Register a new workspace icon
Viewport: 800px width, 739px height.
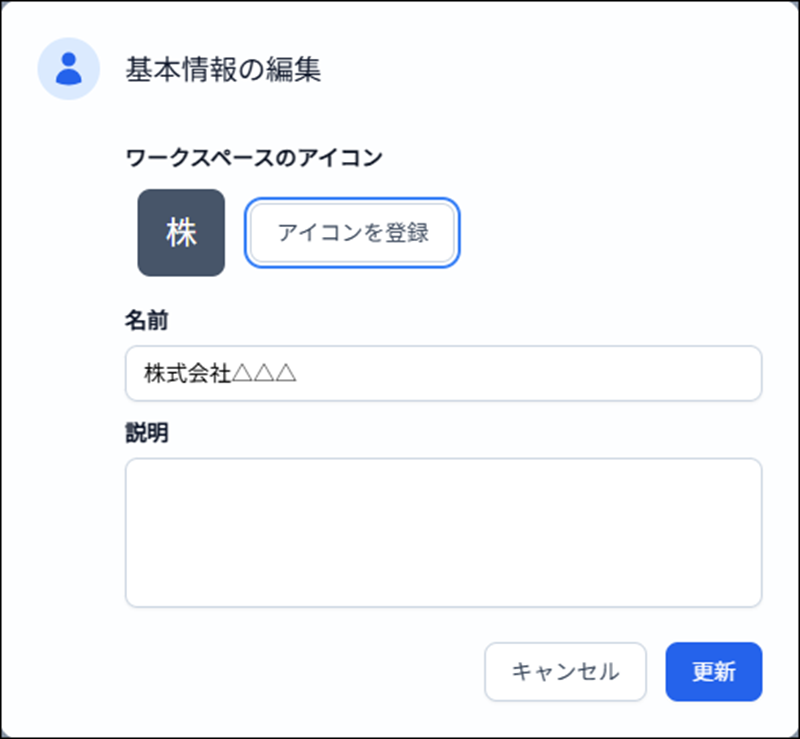click(x=352, y=233)
